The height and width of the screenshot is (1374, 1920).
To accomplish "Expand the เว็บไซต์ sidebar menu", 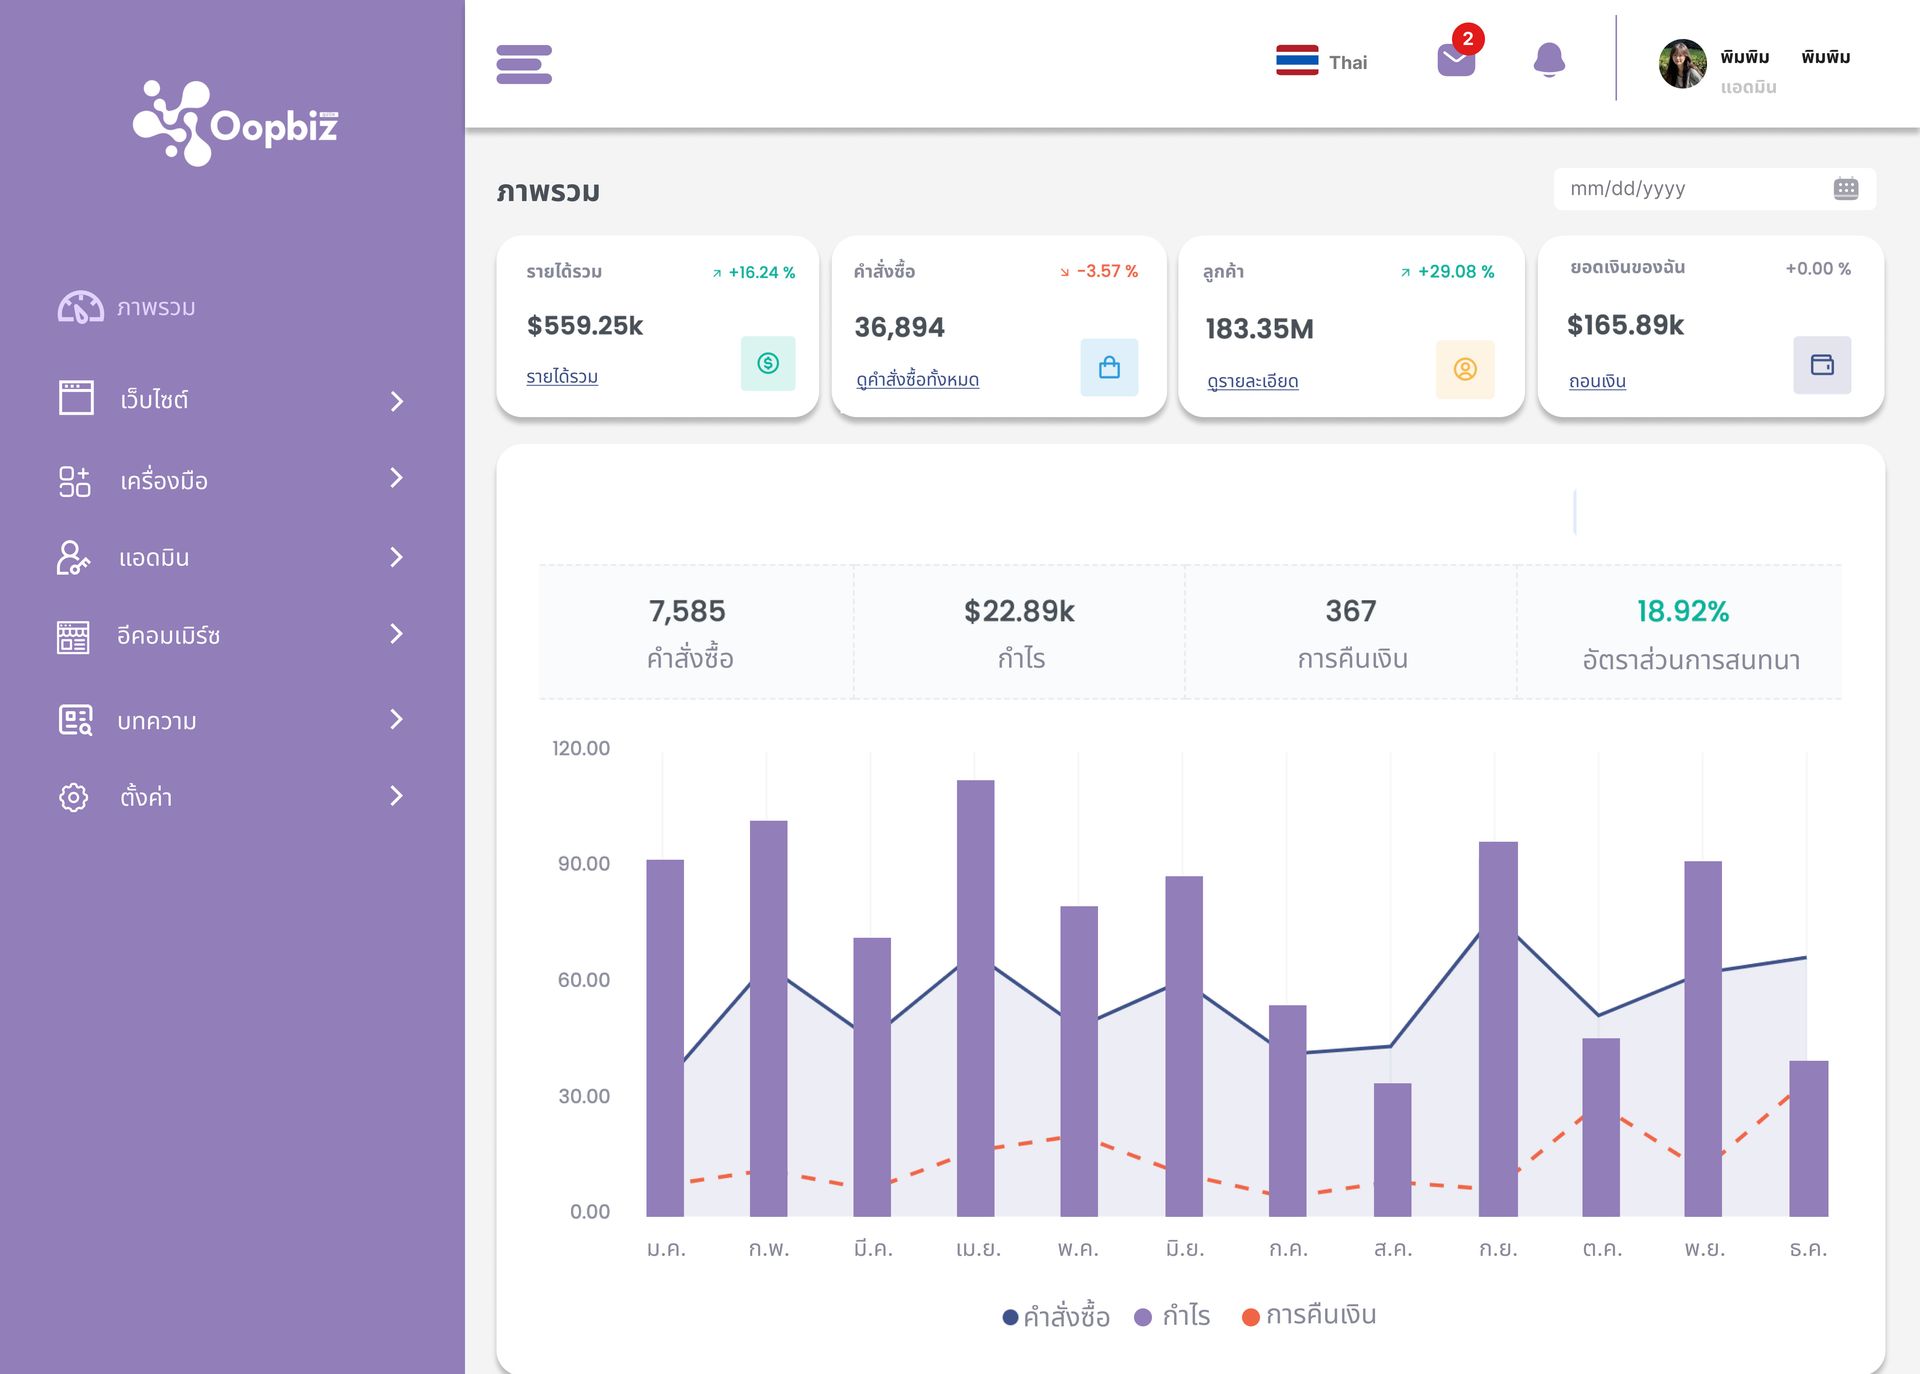I will point(232,400).
